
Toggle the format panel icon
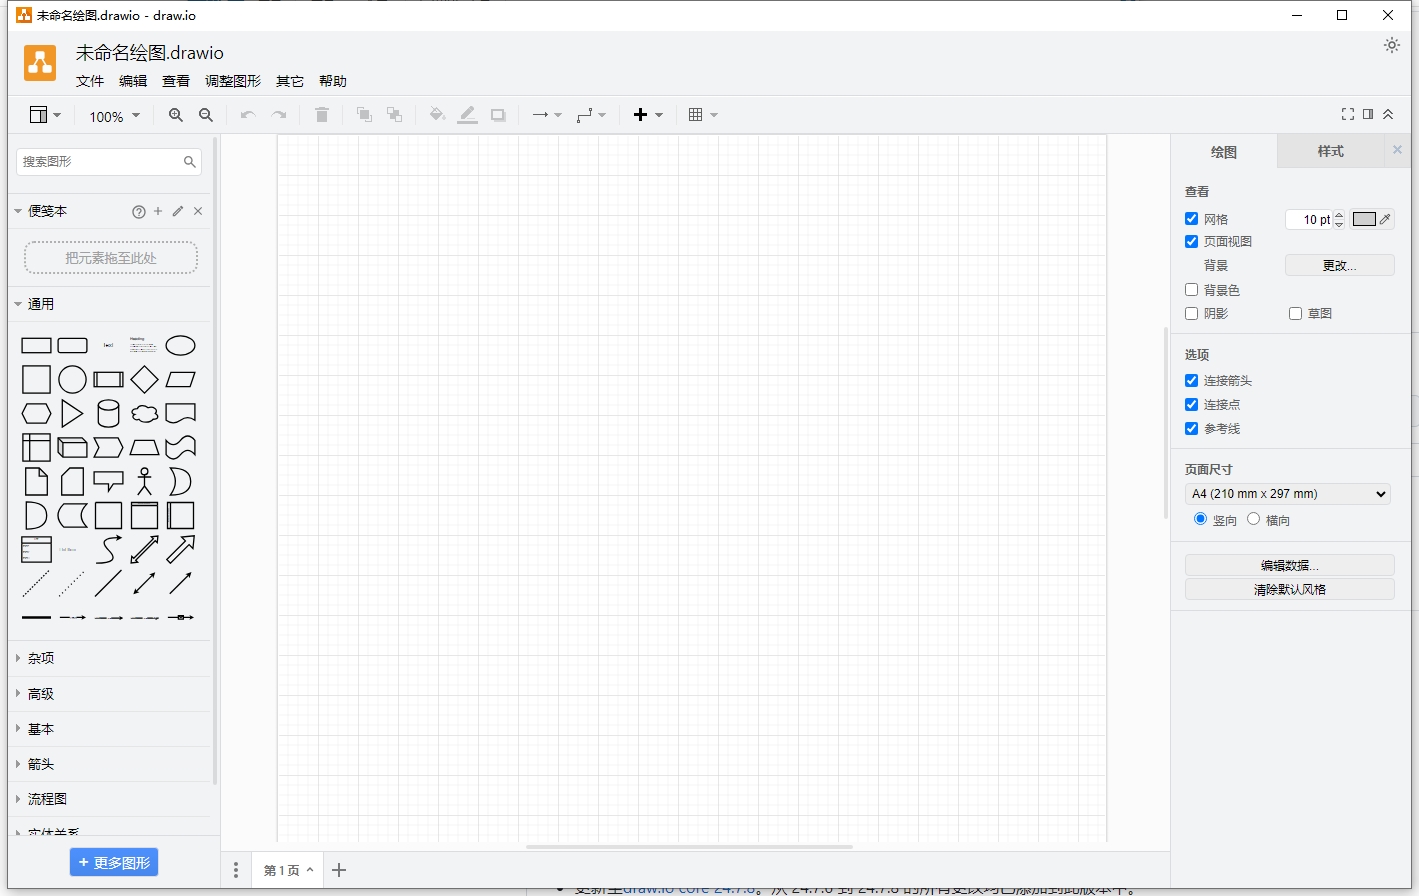[1368, 114]
